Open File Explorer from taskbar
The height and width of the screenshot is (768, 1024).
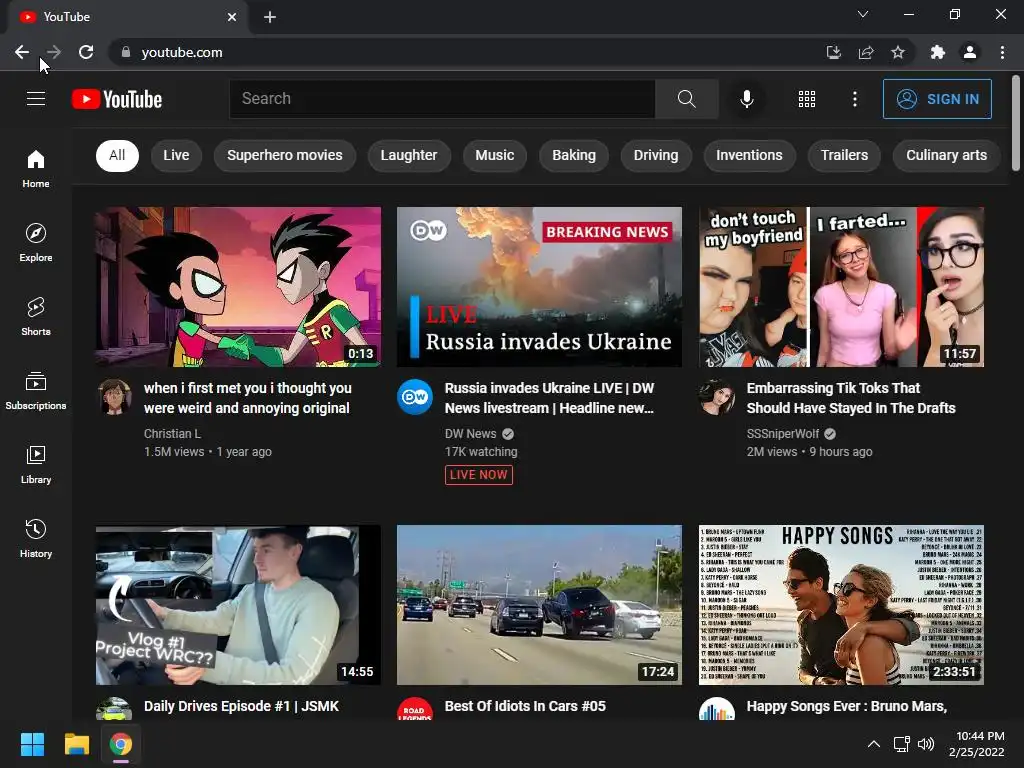coord(76,744)
